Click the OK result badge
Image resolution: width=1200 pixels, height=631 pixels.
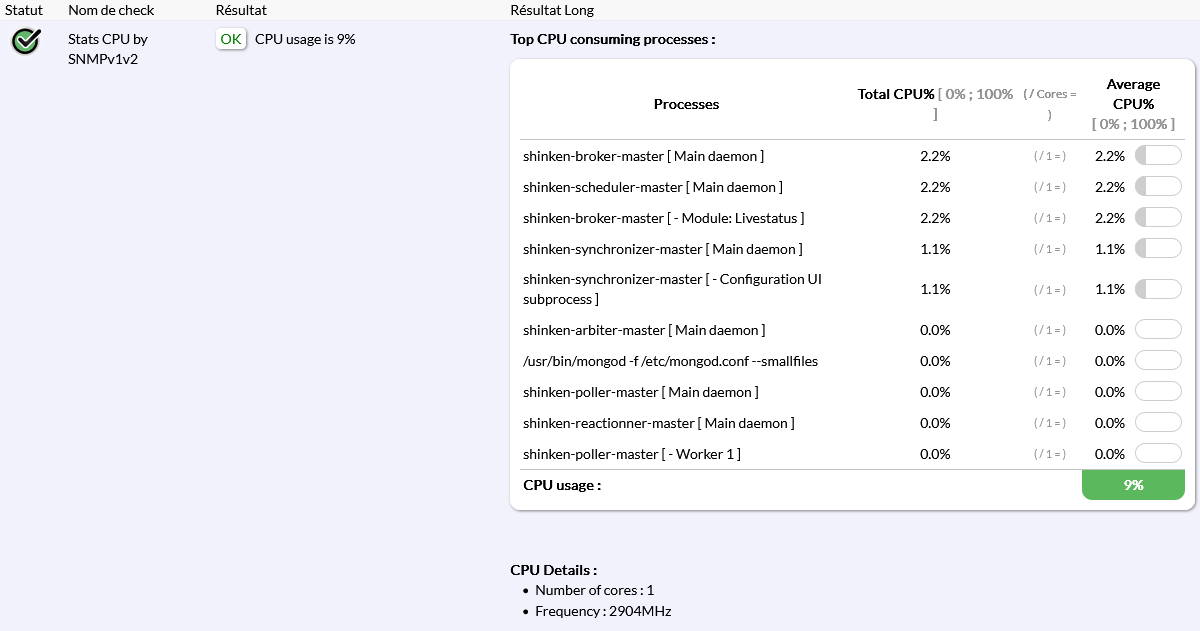click(231, 39)
